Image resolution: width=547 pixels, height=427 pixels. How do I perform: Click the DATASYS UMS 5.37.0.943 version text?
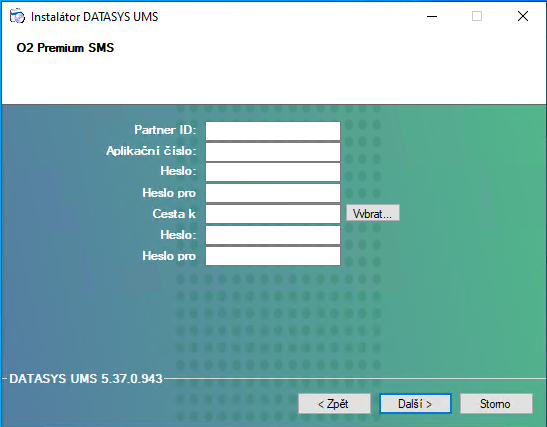coord(86,379)
